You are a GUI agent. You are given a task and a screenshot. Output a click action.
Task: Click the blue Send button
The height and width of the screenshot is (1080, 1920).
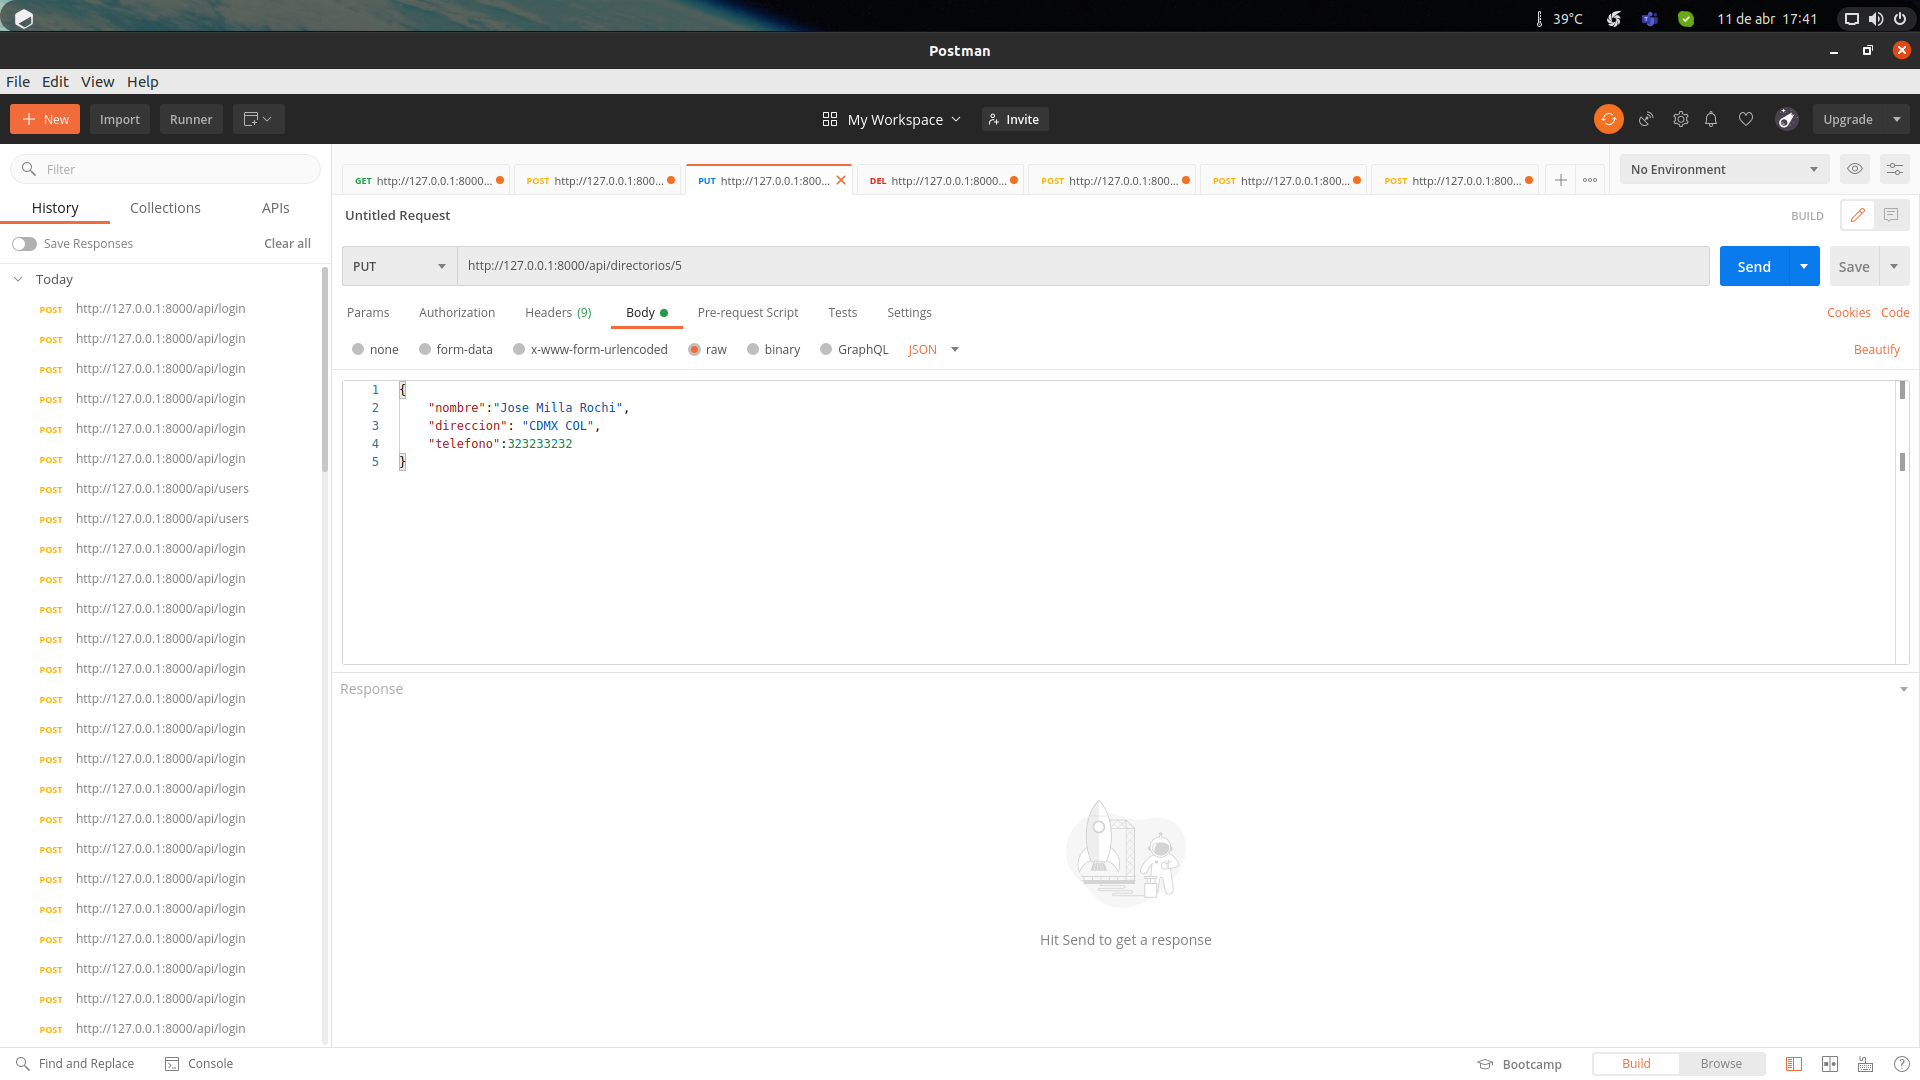[x=1753, y=266]
